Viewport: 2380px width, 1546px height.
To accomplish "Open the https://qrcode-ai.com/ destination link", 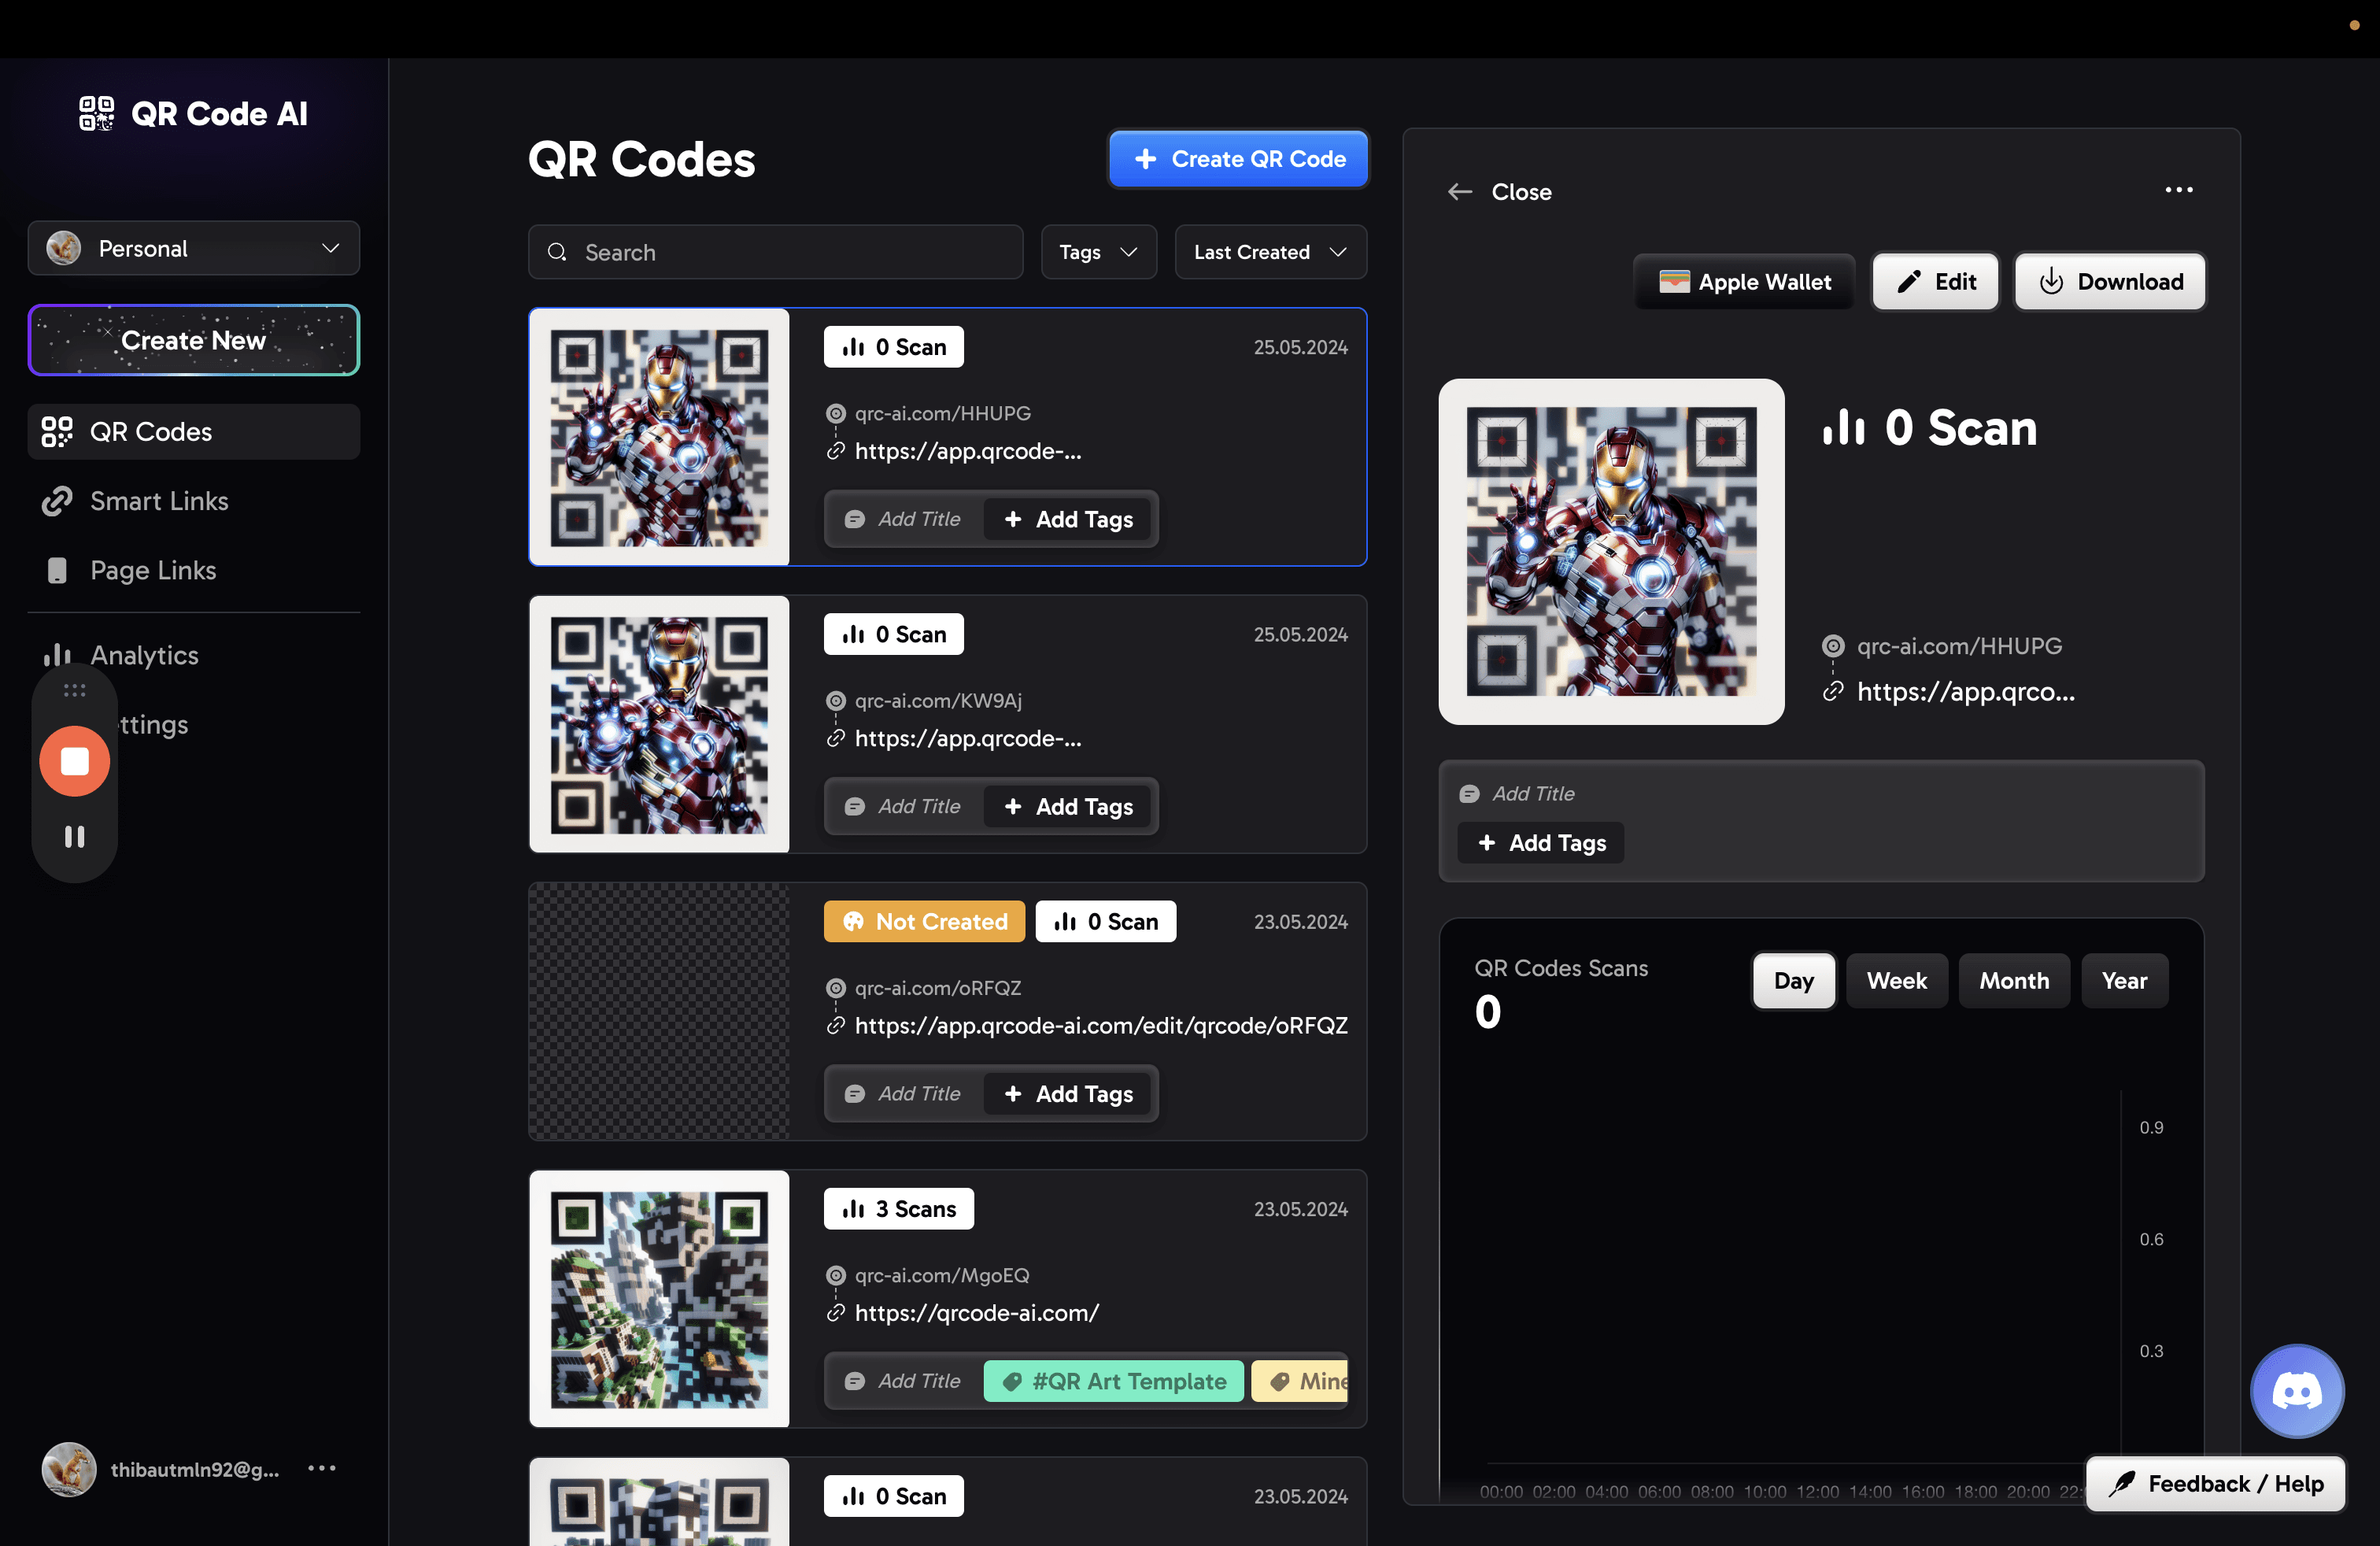I will [976, 1313].
